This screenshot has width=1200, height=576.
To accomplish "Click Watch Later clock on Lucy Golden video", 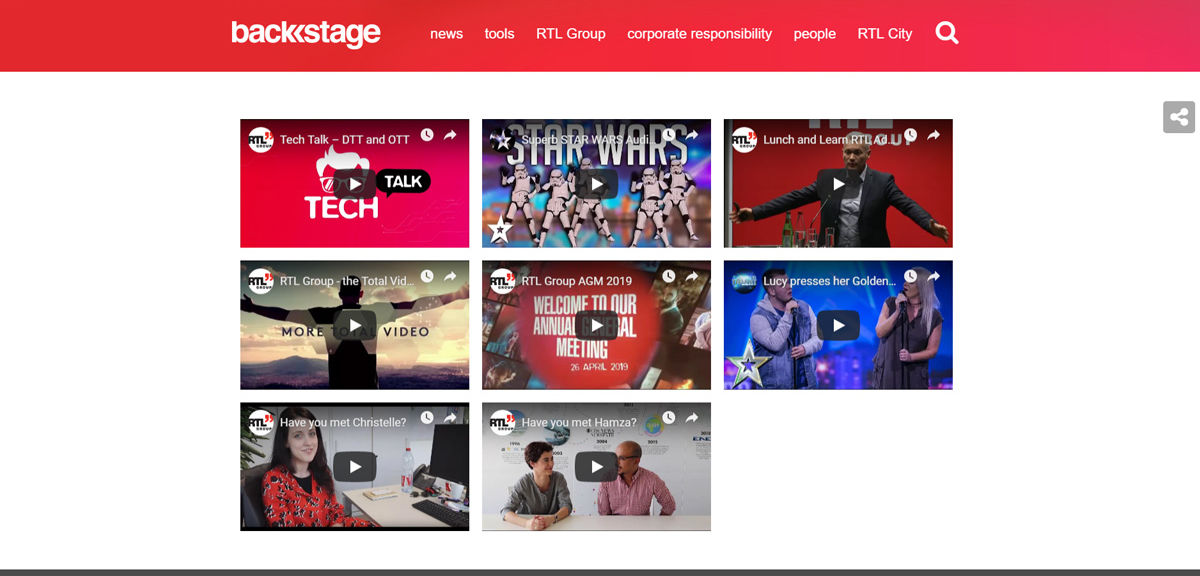I will [x=911, y=276].
